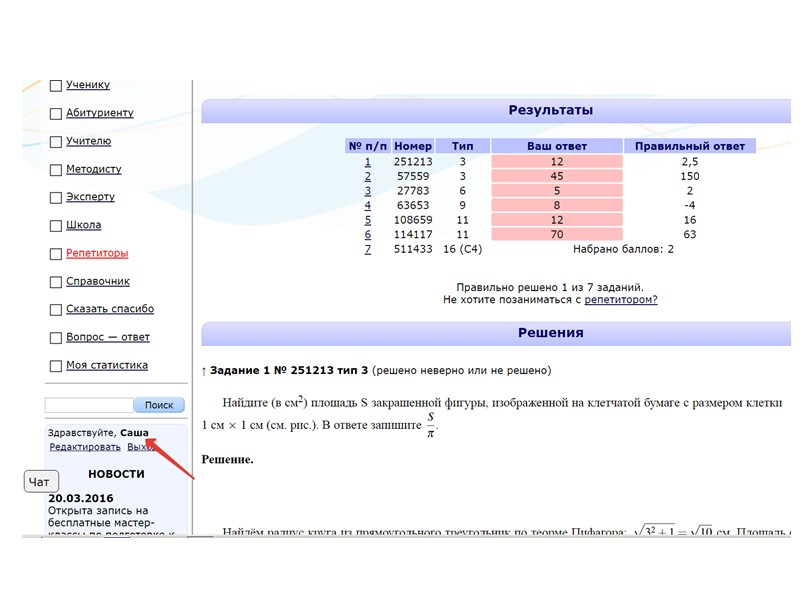Tick the checkbox next to Репетиторы
The height and width of the screenshot is (600, 800).
tap(56, 254)
